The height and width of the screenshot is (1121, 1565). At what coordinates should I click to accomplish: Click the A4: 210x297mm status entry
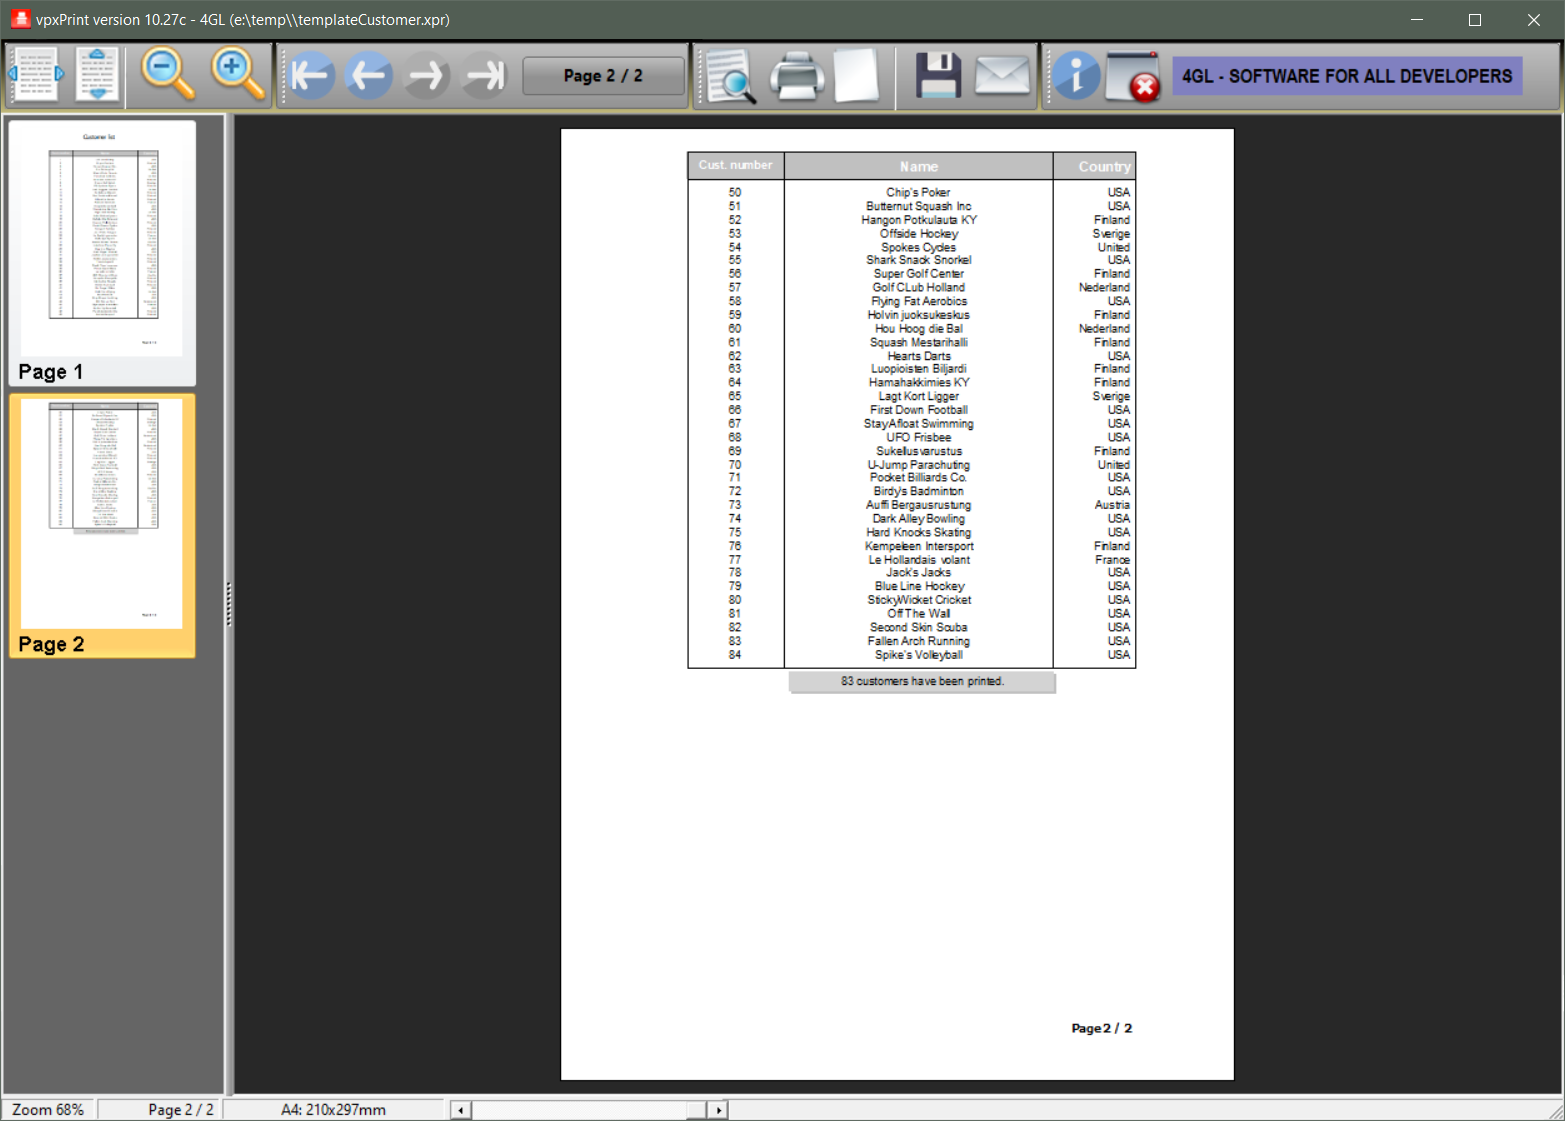click(x=333, y=1110)
